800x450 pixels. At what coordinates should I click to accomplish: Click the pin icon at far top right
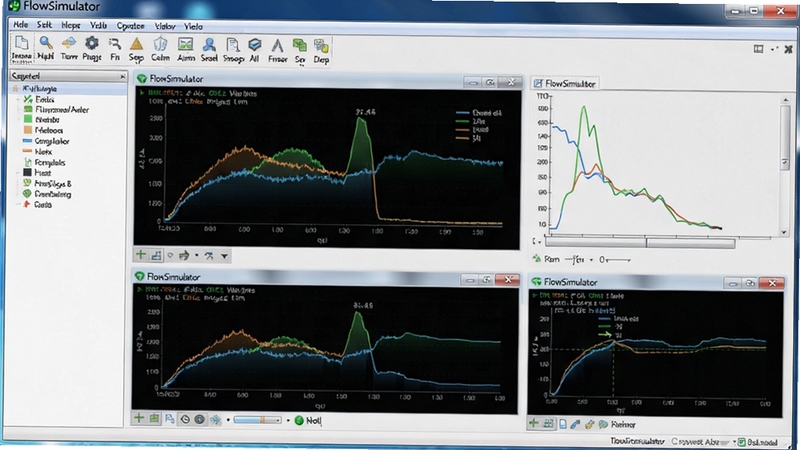tap(788, 49)
